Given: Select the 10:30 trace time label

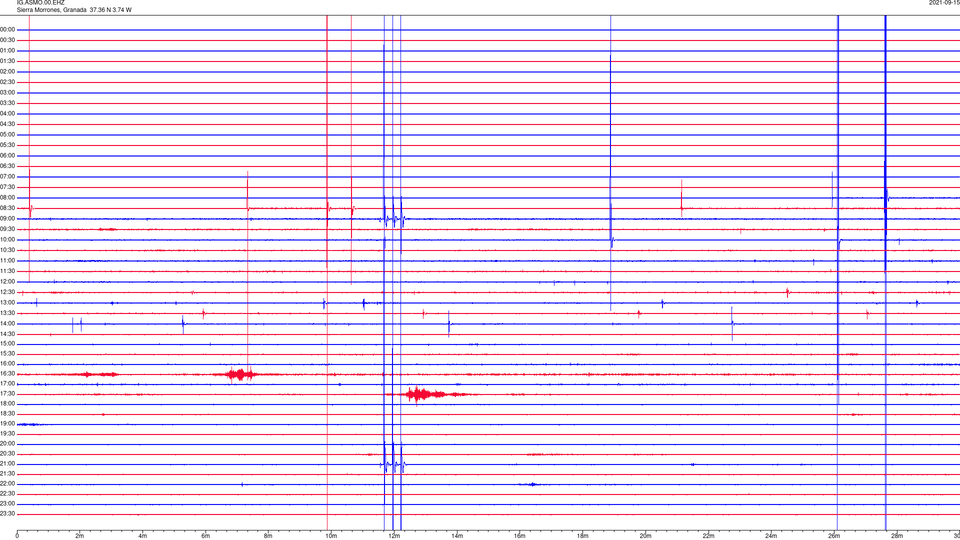Looking at the screenshot, I should click(x=8, y=250).
